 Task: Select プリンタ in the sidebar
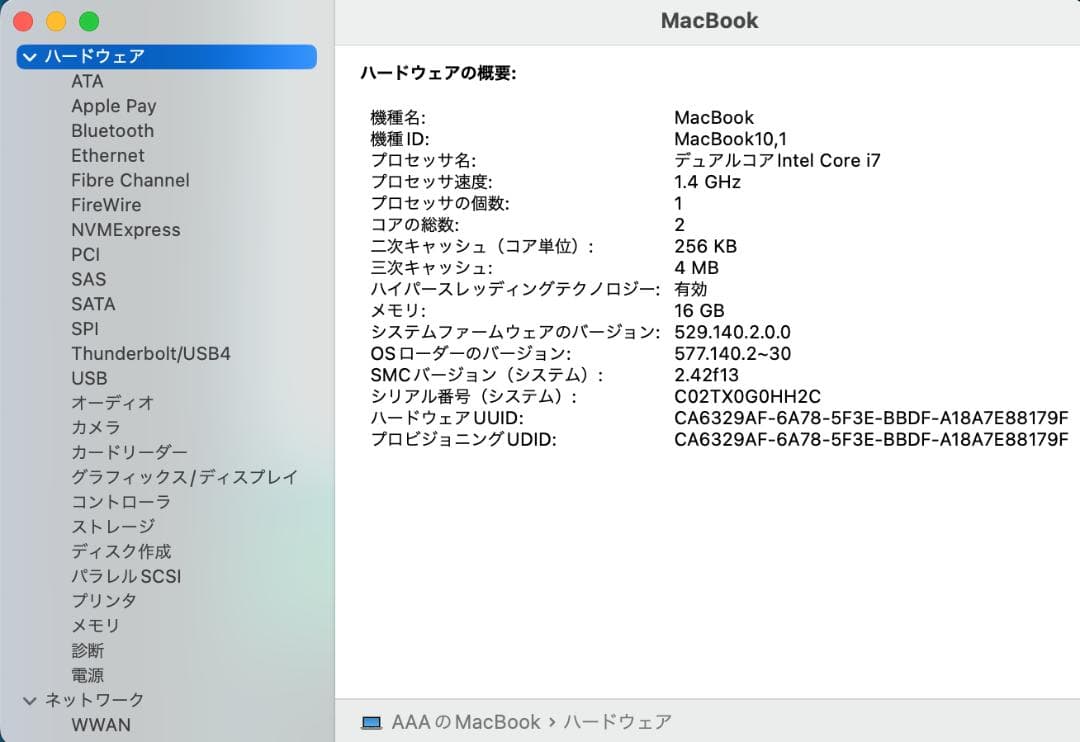coord(104,601)
